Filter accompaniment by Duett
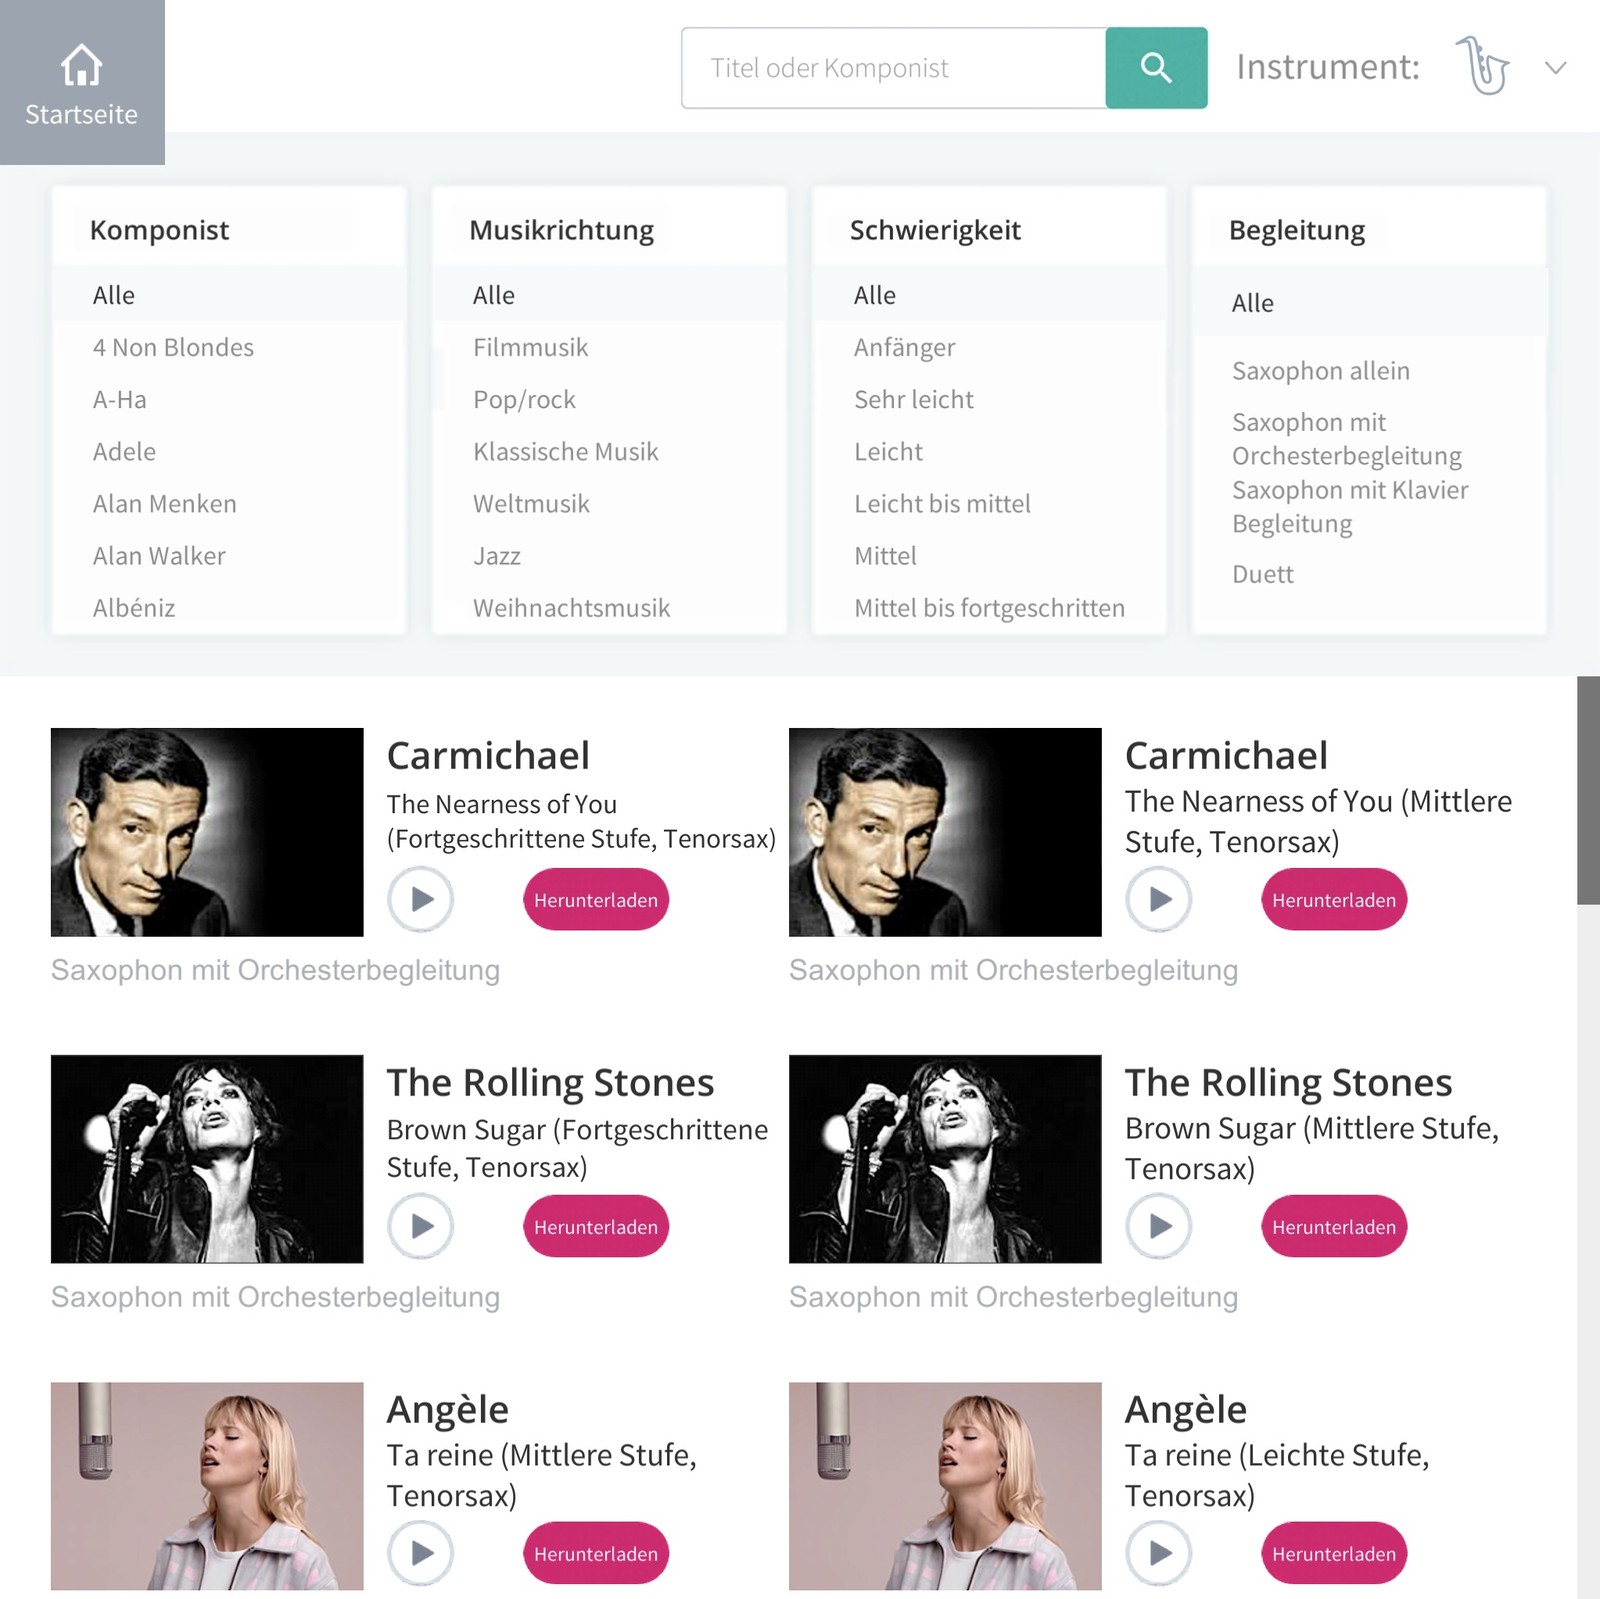The height and width of the screenshot is (1599, 1600). pos(1263,574)
